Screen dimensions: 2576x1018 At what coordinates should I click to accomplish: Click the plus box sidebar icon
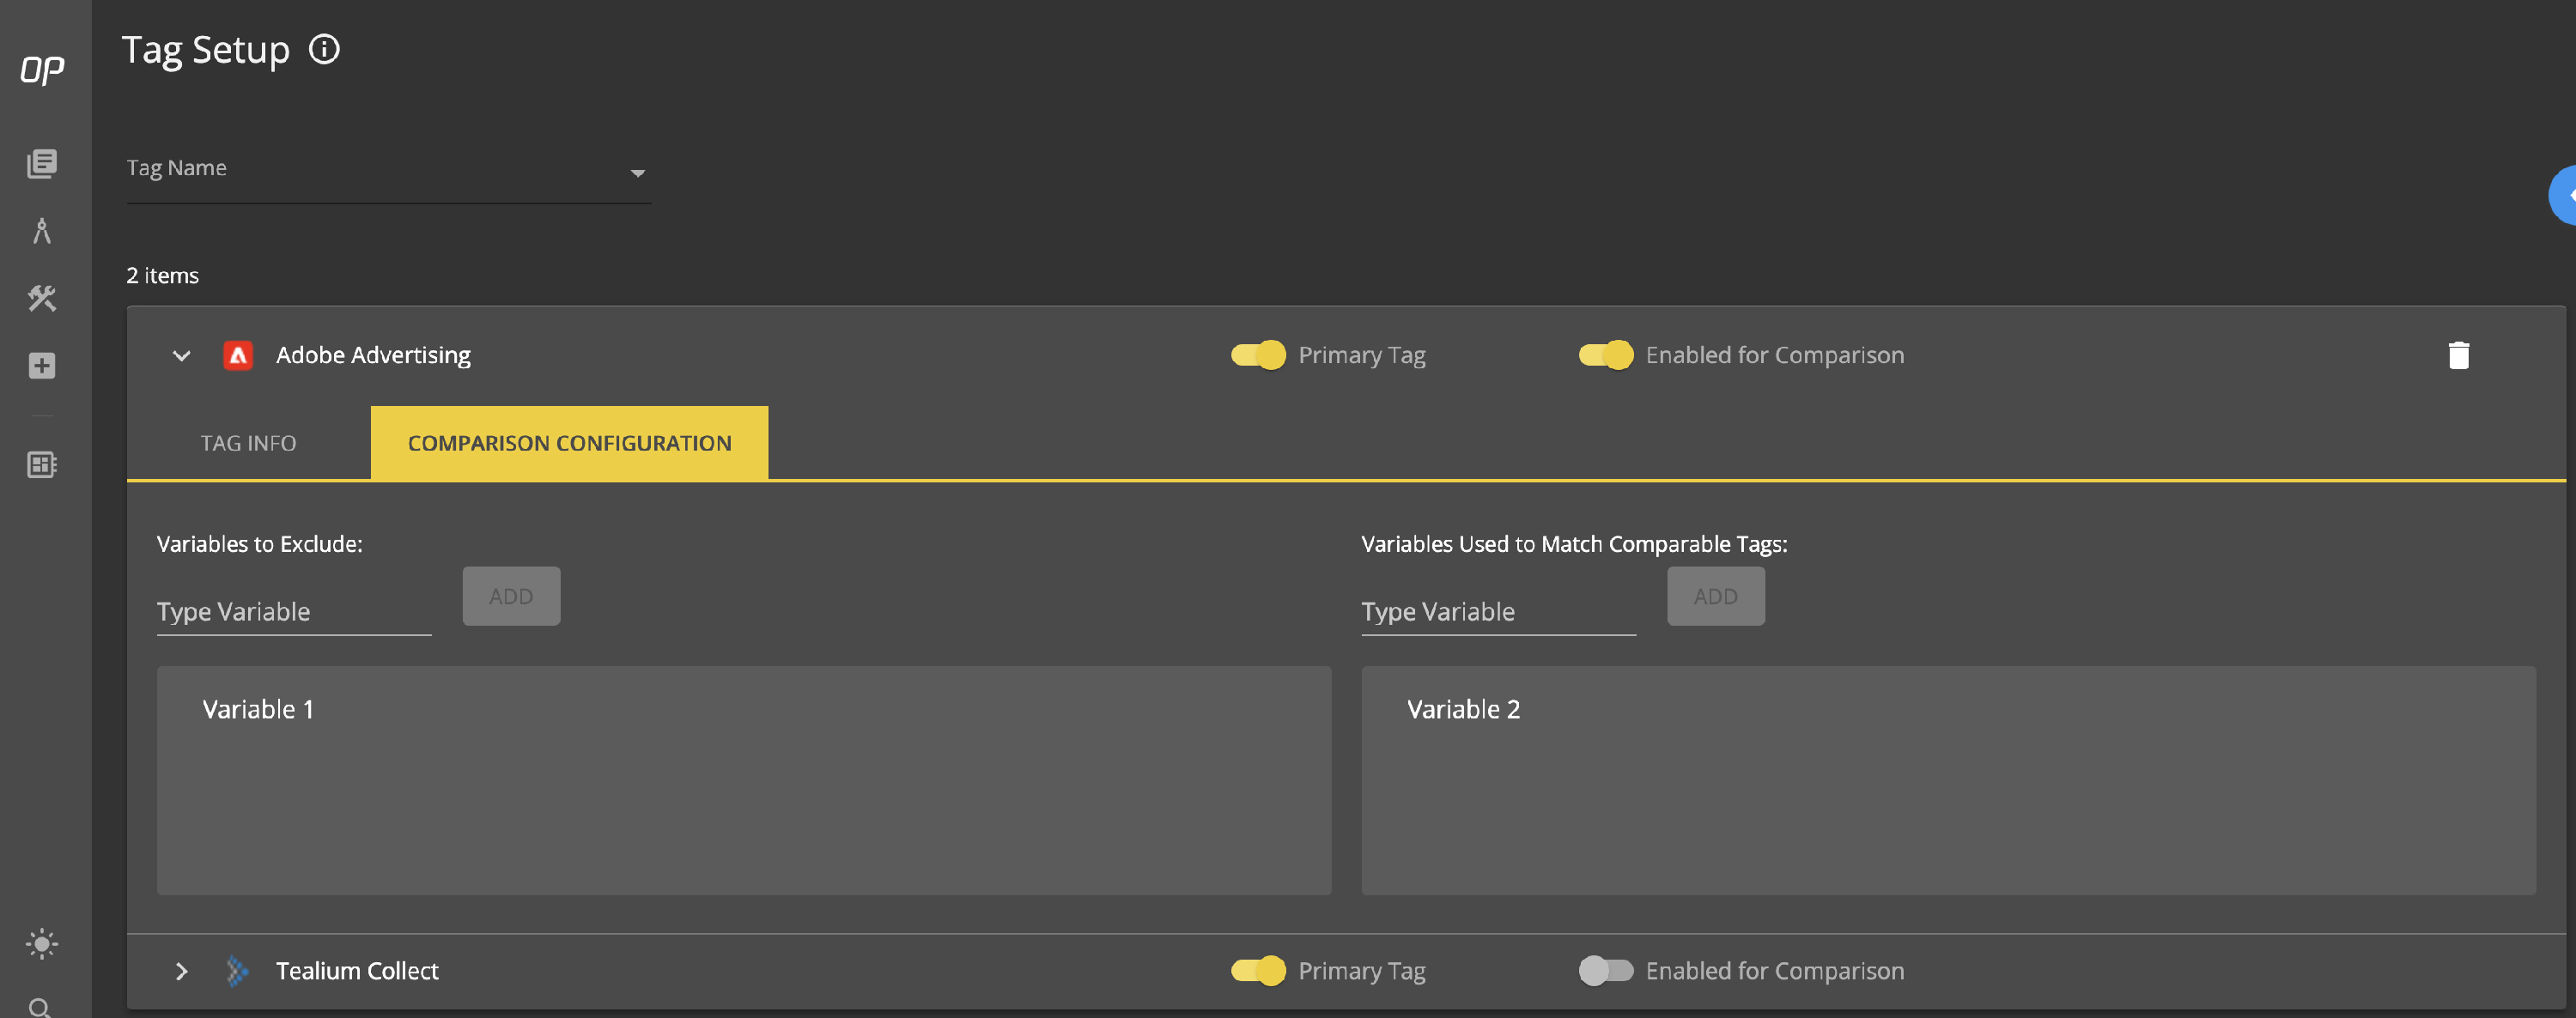pyautogui.click(x=42, y=366)
